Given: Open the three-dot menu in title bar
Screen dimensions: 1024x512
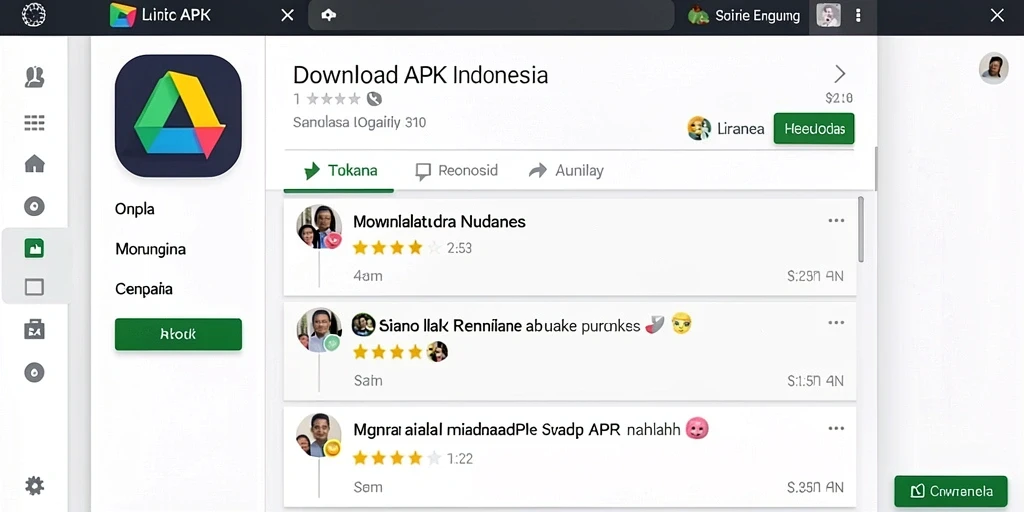Looking at the screenshot, I should click(x=858, y=15).
